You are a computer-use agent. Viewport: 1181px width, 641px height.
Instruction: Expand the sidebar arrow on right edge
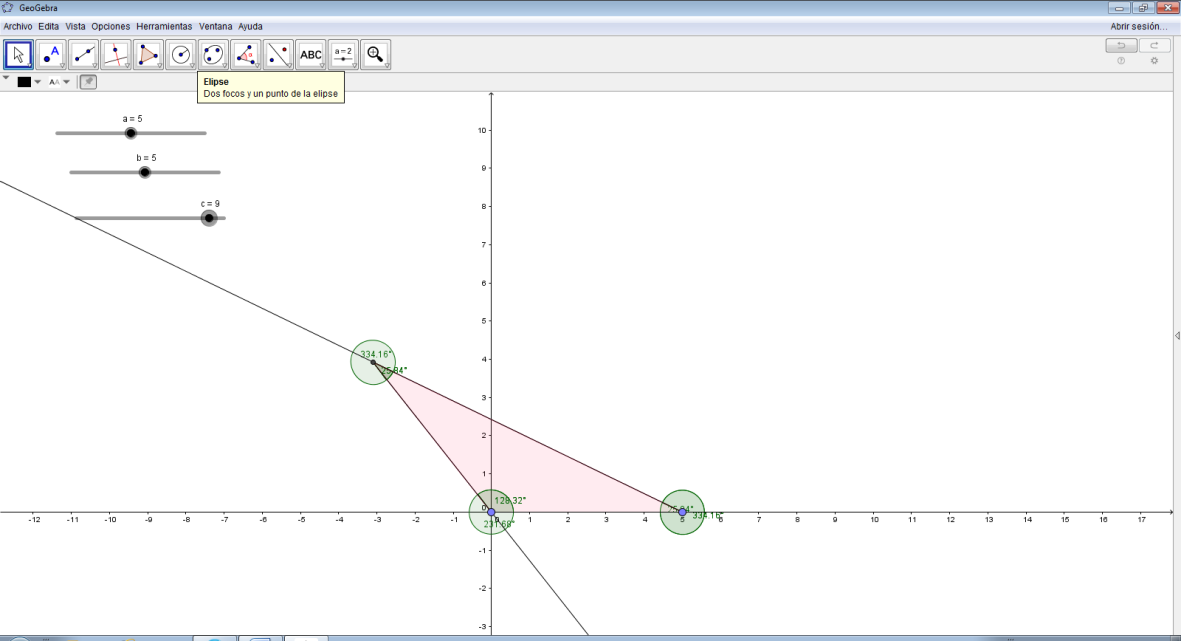(x=1176, y=335)
